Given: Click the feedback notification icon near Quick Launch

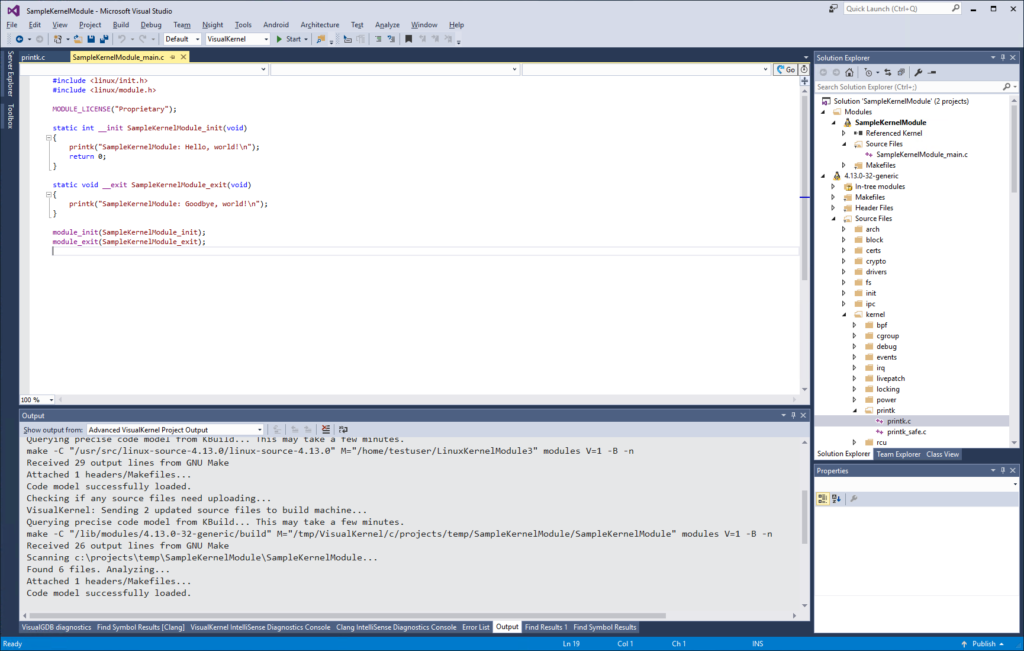Looking at the screenshot, I should pos(833,8).
